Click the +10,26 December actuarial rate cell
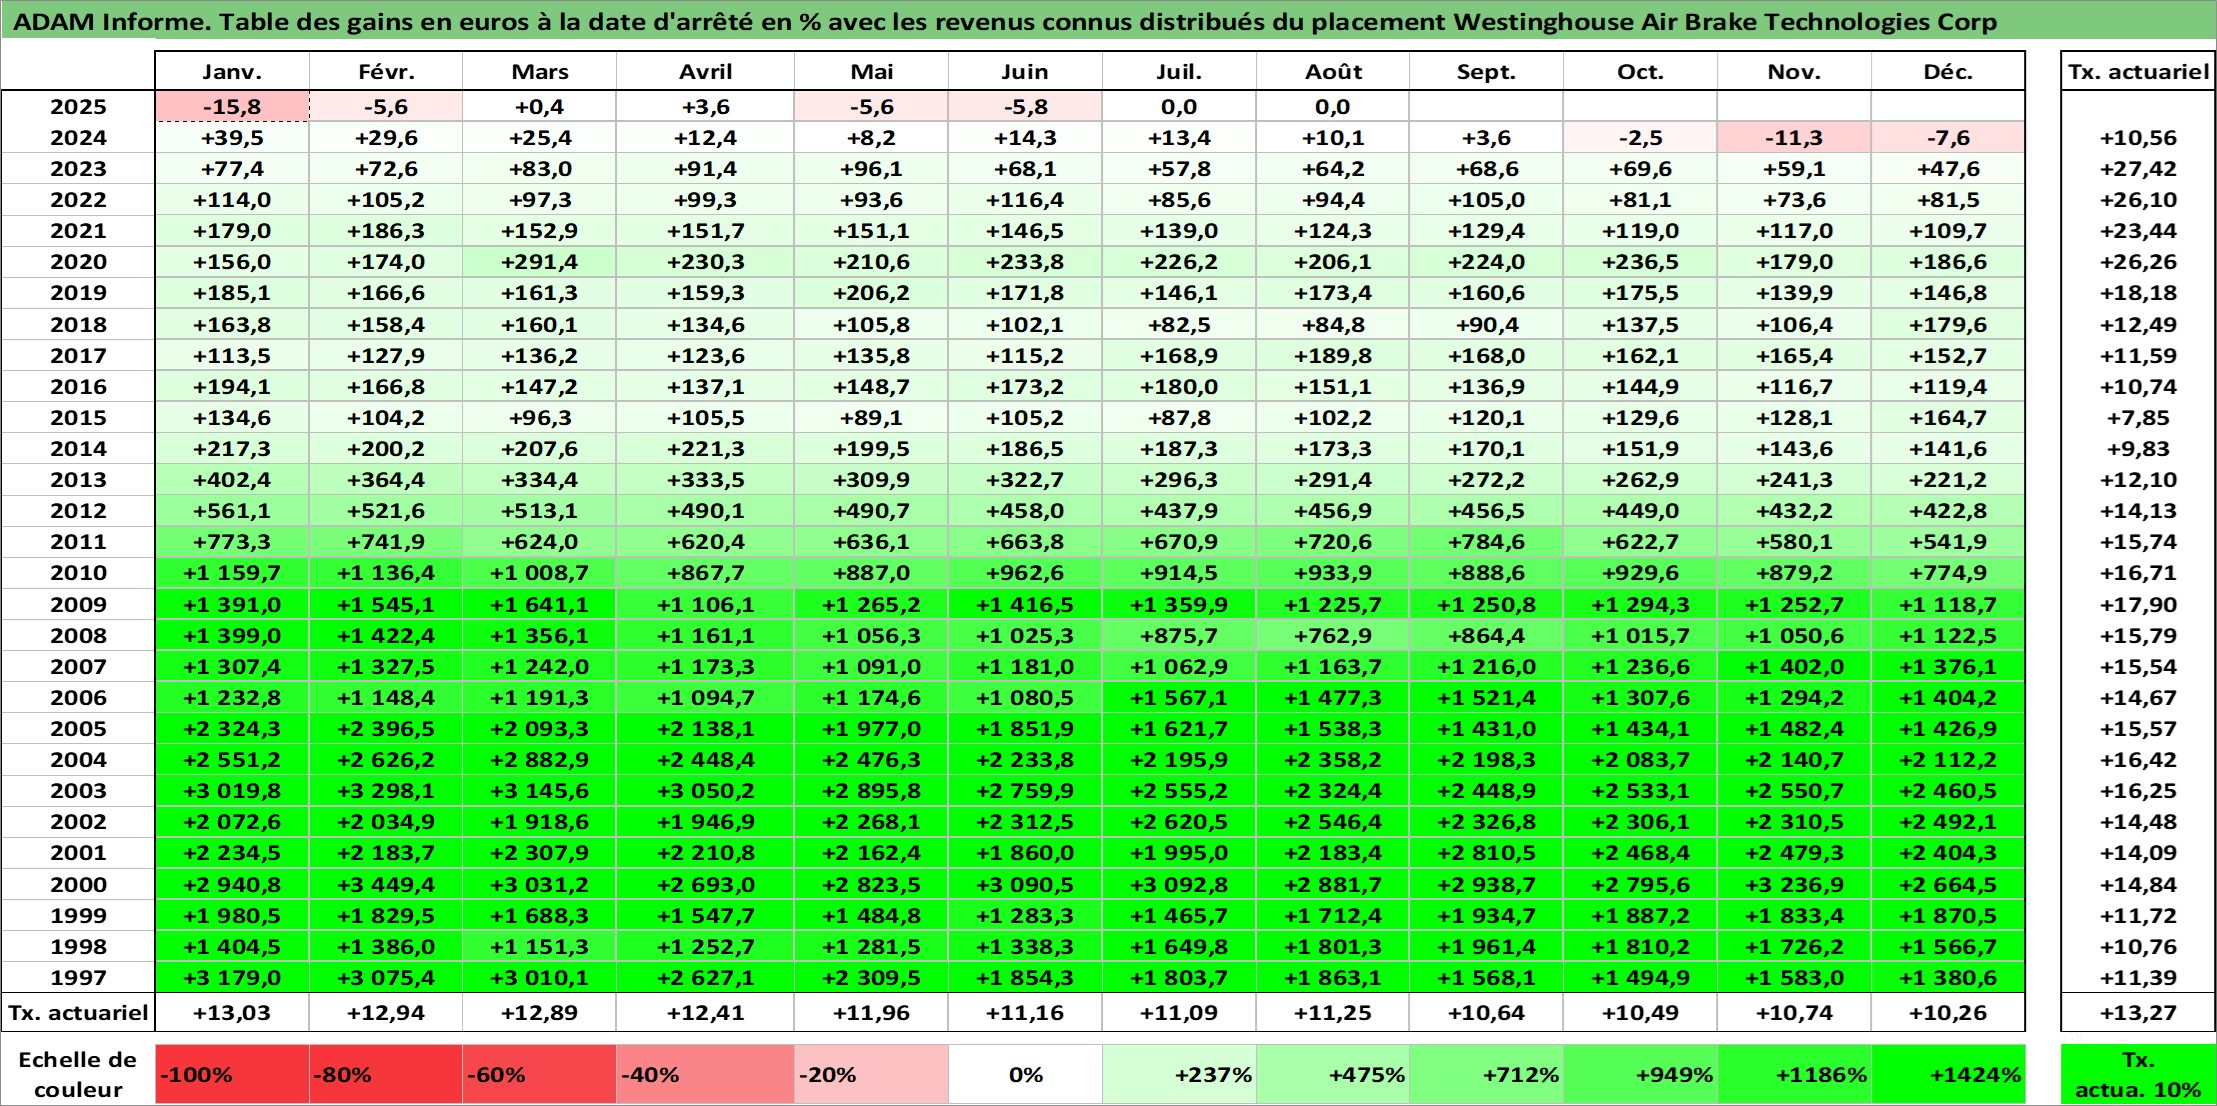The width and height of the screenshot is (2217, 1106). (1948, 1012)
